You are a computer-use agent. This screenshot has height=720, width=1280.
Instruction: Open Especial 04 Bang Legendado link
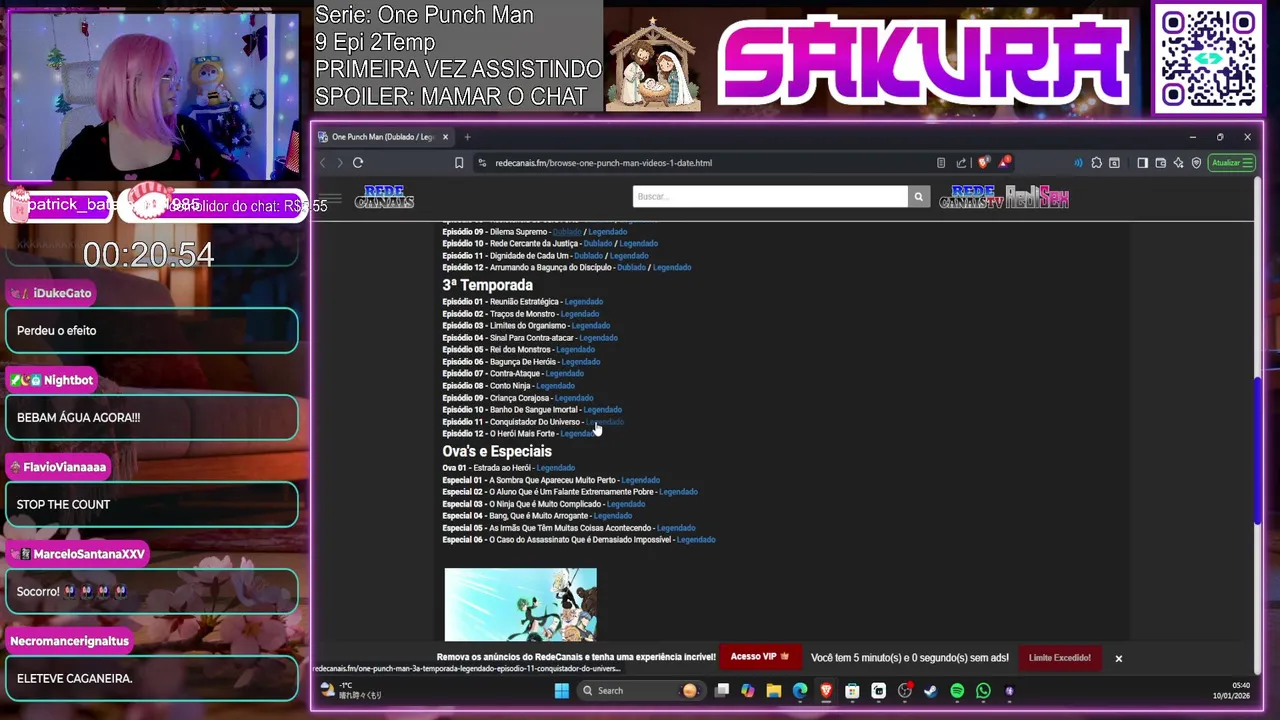pyautogui.click(x=612, y=516)
